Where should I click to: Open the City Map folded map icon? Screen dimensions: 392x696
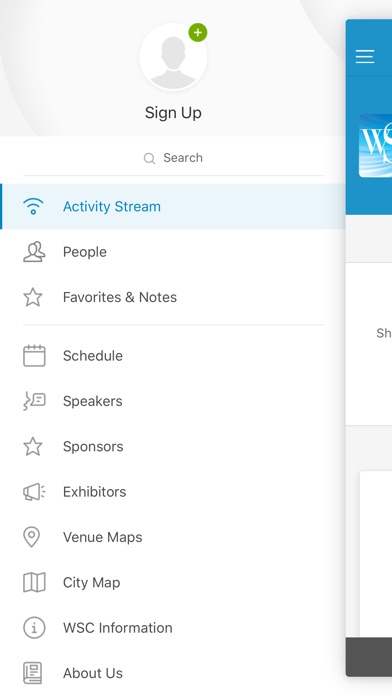(34, 582)
